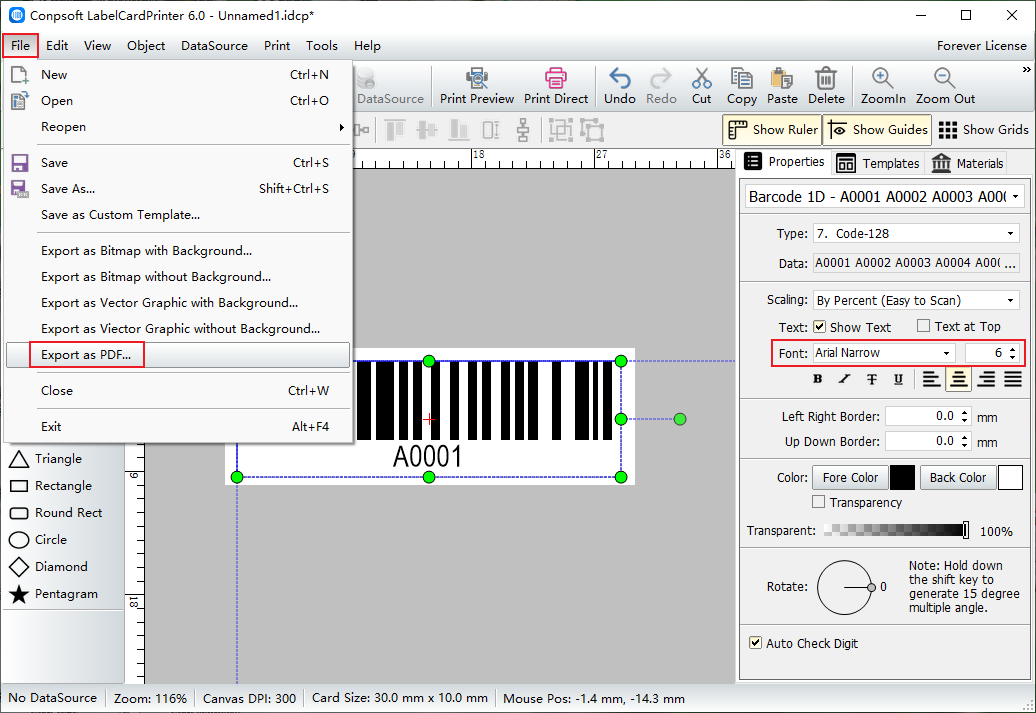
Task: Center-align the barcode text
Action: tap(959, 379)
